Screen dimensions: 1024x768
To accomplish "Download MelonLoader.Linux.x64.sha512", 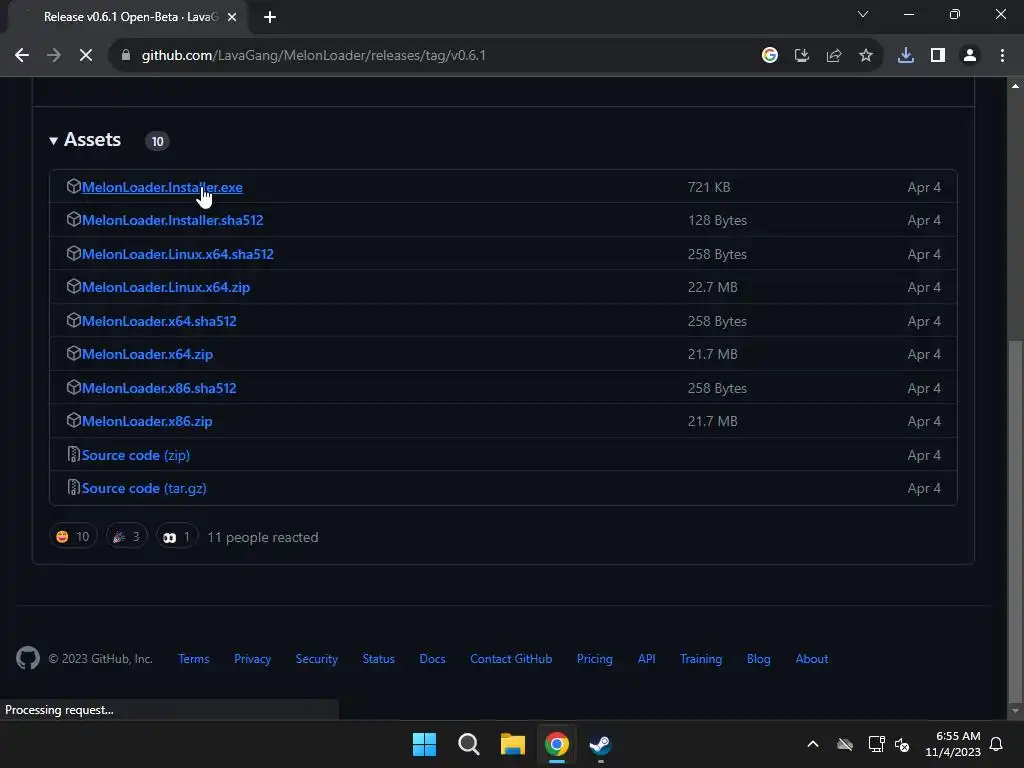I will click(178, 254).
